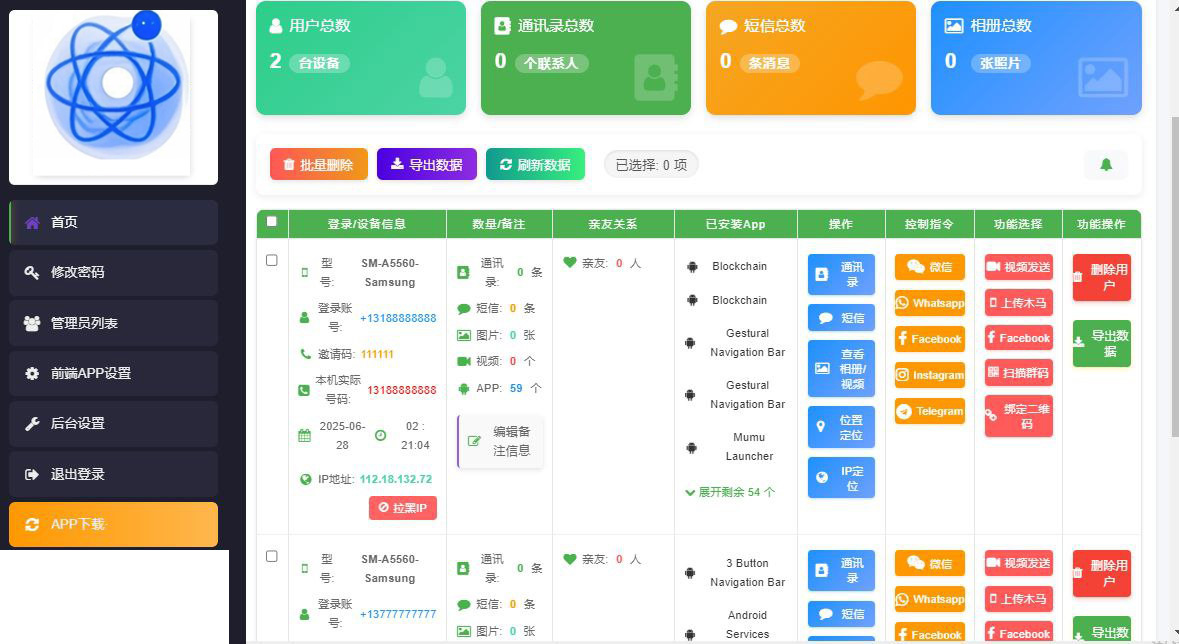Click the Instagram icon button

902,375
